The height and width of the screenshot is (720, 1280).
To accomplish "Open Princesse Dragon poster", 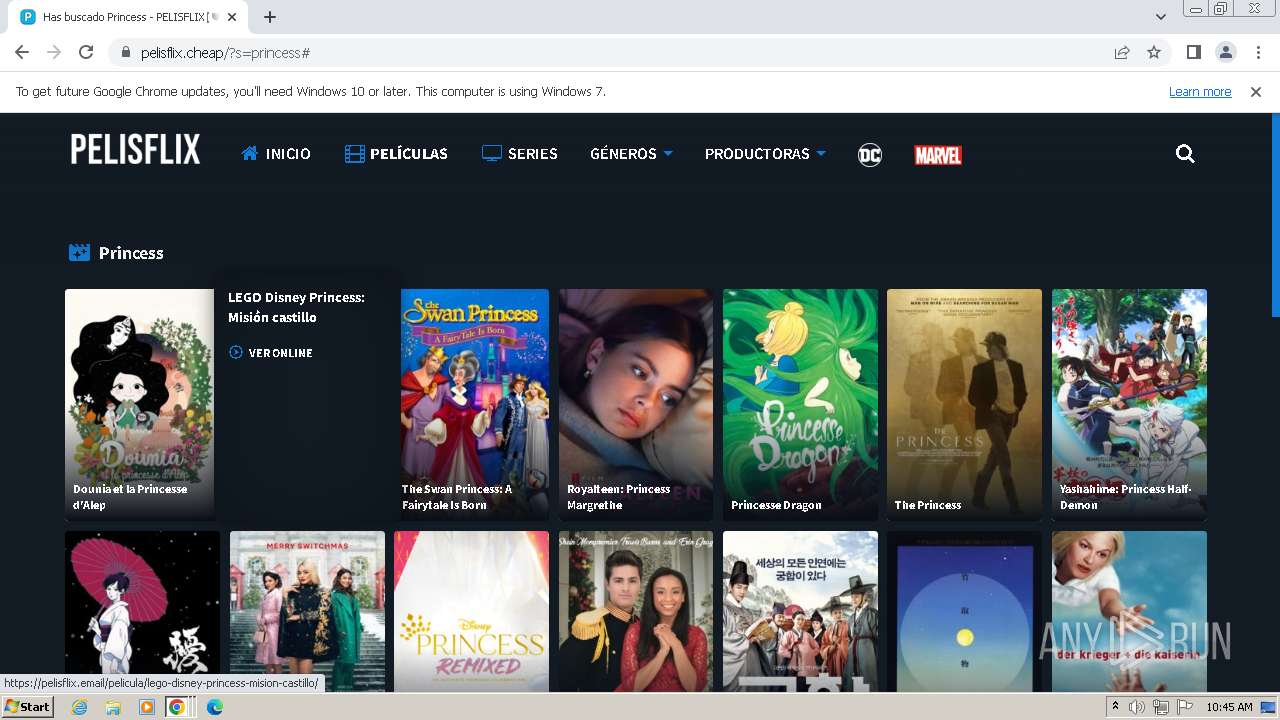I will click(x=800, y=404).
